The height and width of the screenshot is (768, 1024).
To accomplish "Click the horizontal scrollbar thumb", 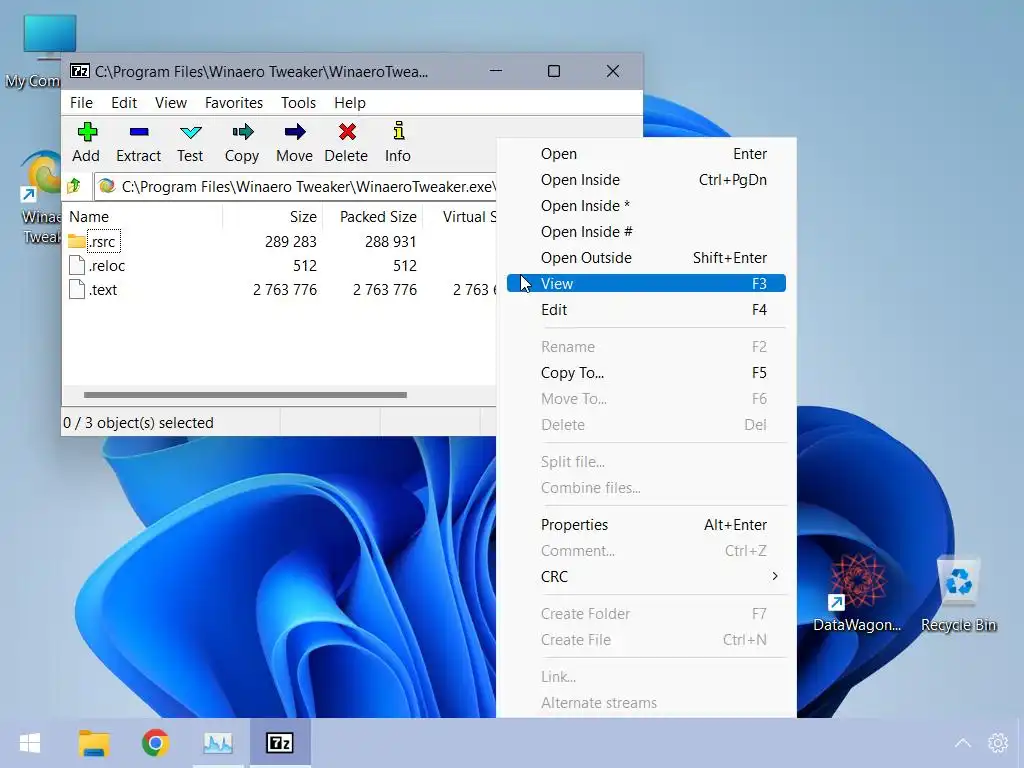I will pos(245,394).
